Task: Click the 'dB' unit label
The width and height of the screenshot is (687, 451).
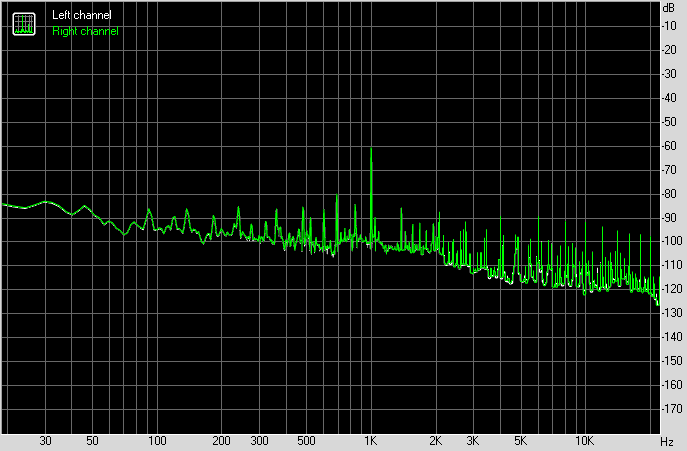Action: [669, 8]
